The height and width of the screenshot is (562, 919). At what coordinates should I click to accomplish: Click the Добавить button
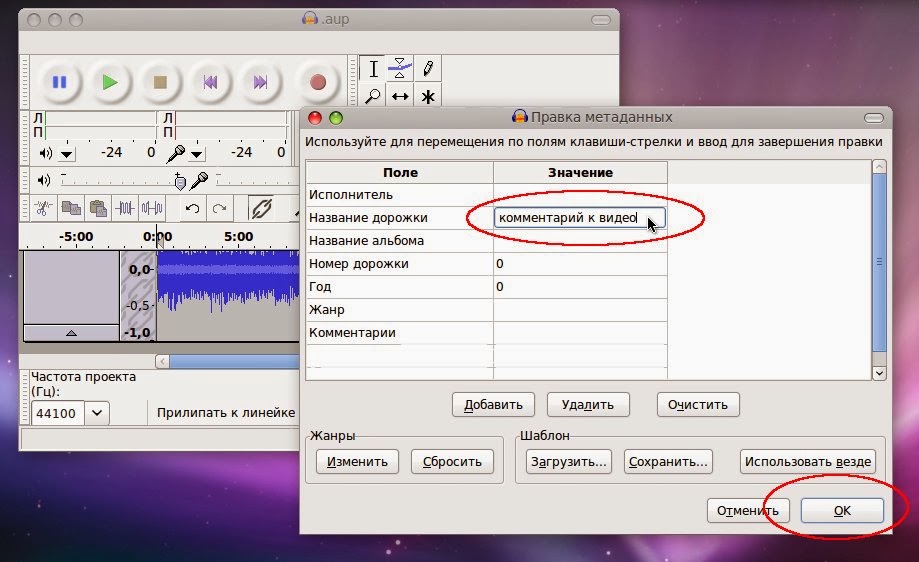point(493,404)
